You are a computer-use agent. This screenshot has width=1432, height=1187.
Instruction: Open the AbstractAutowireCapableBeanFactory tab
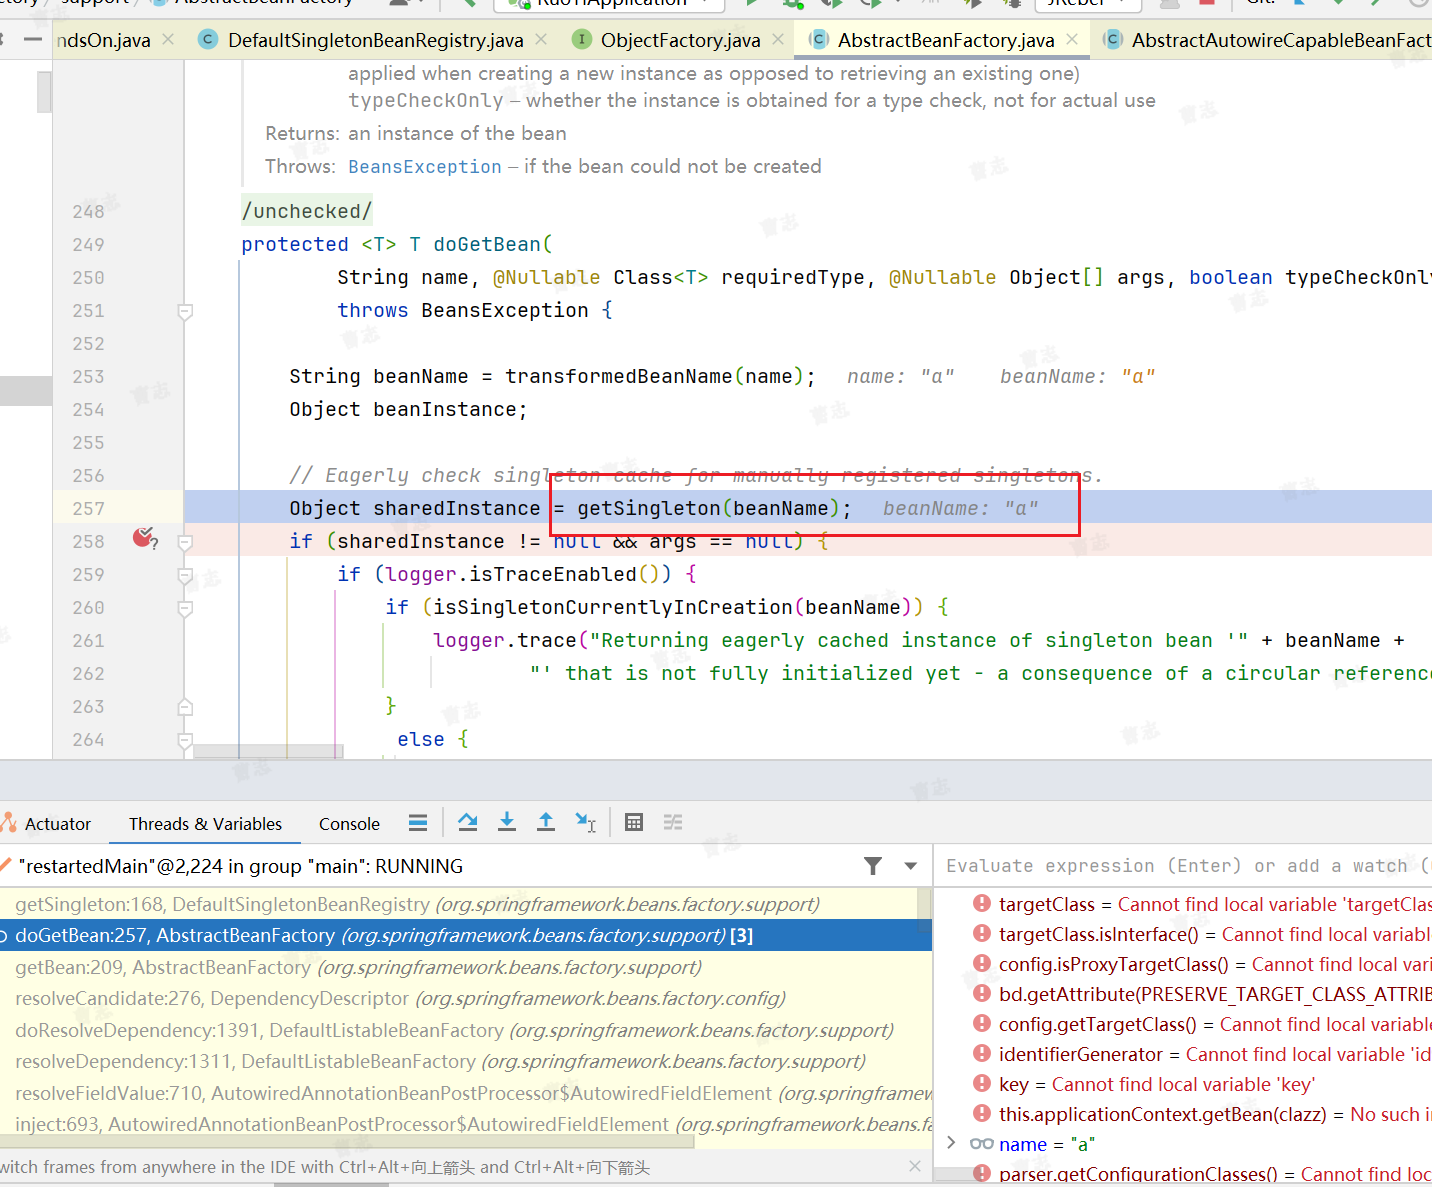pyautogui.click(x=1267, y=40)
